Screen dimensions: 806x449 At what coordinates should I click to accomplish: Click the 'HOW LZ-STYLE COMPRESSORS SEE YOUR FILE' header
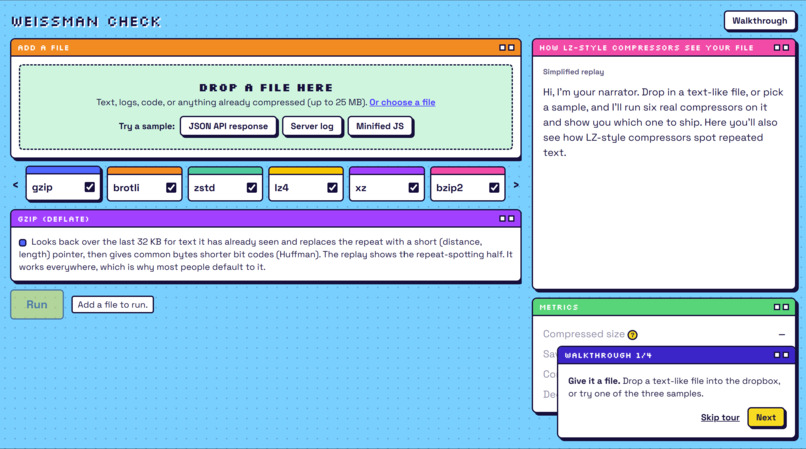tap(664, 48)
